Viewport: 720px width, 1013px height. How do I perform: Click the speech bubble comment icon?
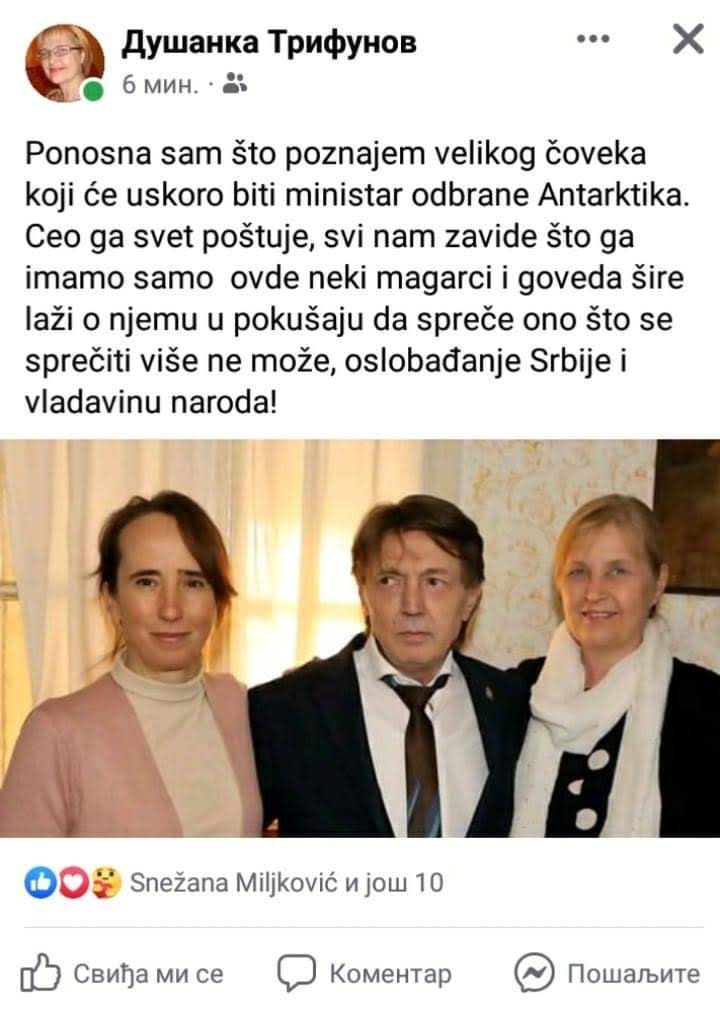pos(297,972)
